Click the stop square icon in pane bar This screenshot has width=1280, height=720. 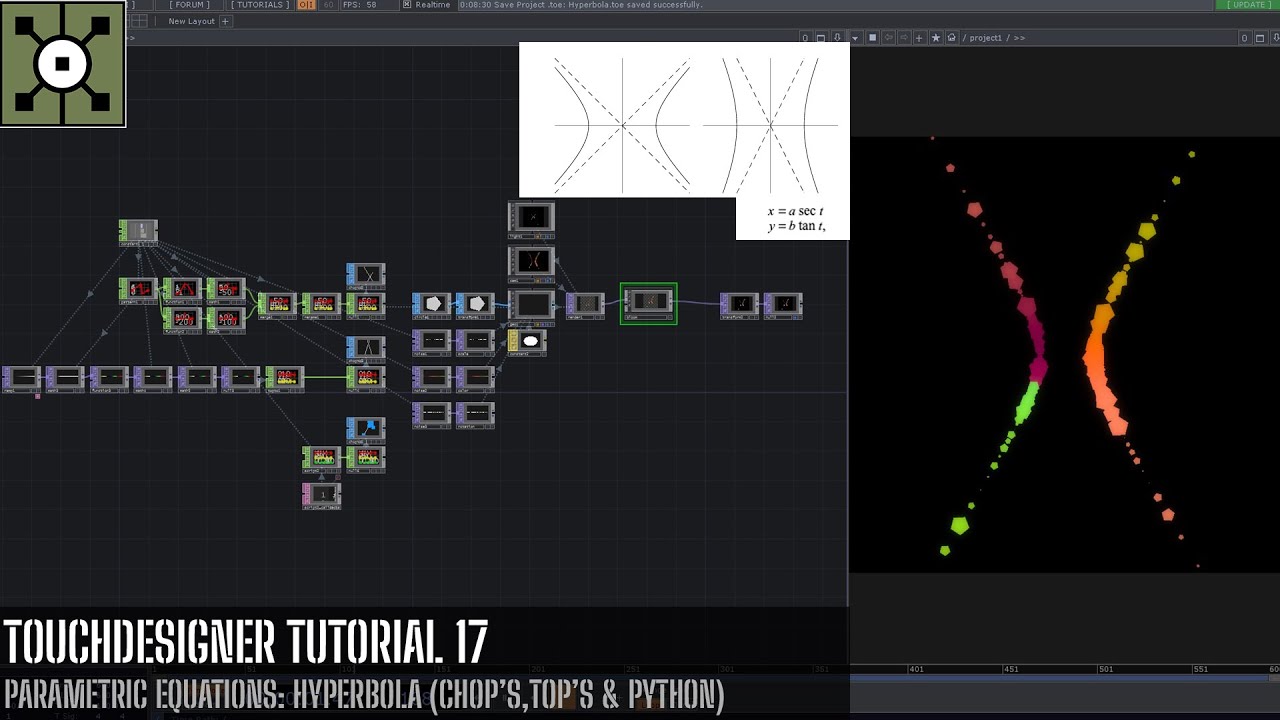tap(872, 38)
